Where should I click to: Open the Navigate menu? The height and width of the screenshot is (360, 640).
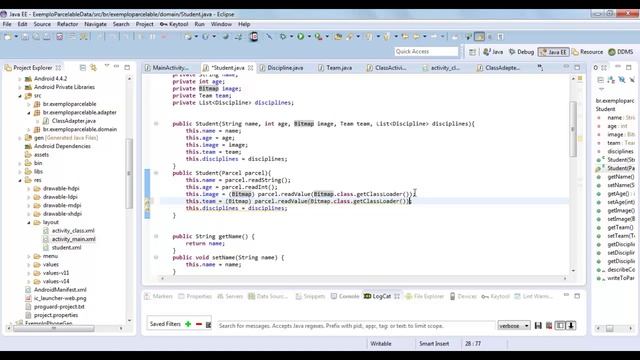pyautogui.click(x=95, y=24)
